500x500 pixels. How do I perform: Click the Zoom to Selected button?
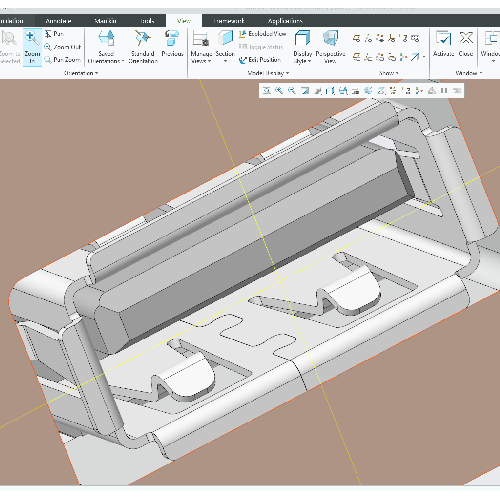[10, 47]
